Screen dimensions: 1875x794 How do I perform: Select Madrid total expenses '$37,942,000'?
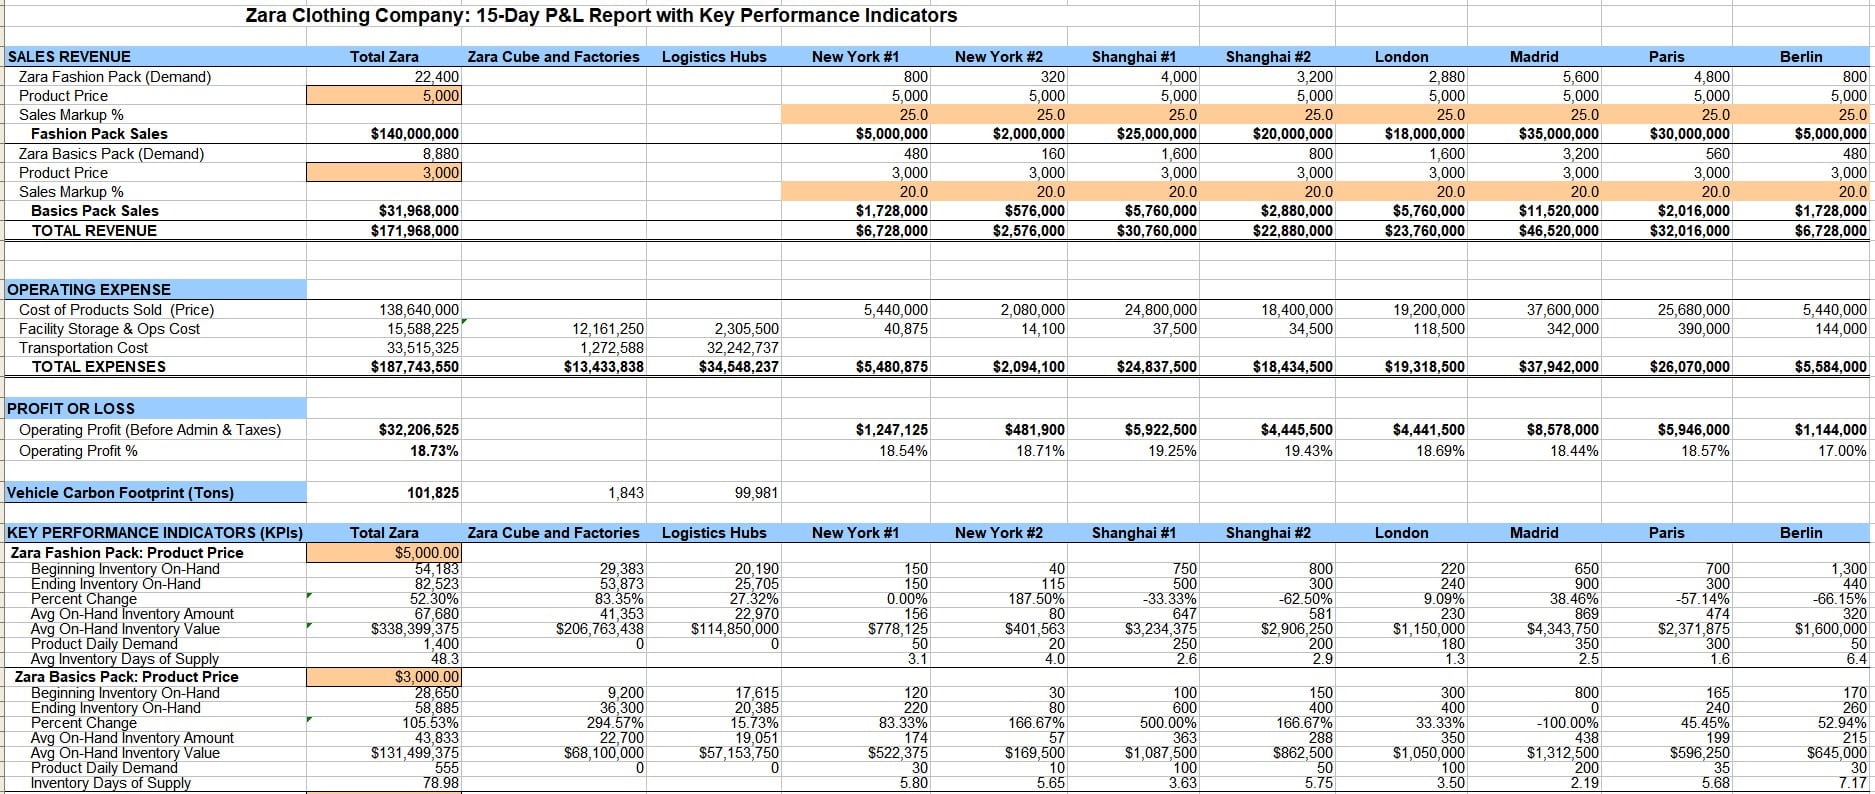tap(1558, 367)
